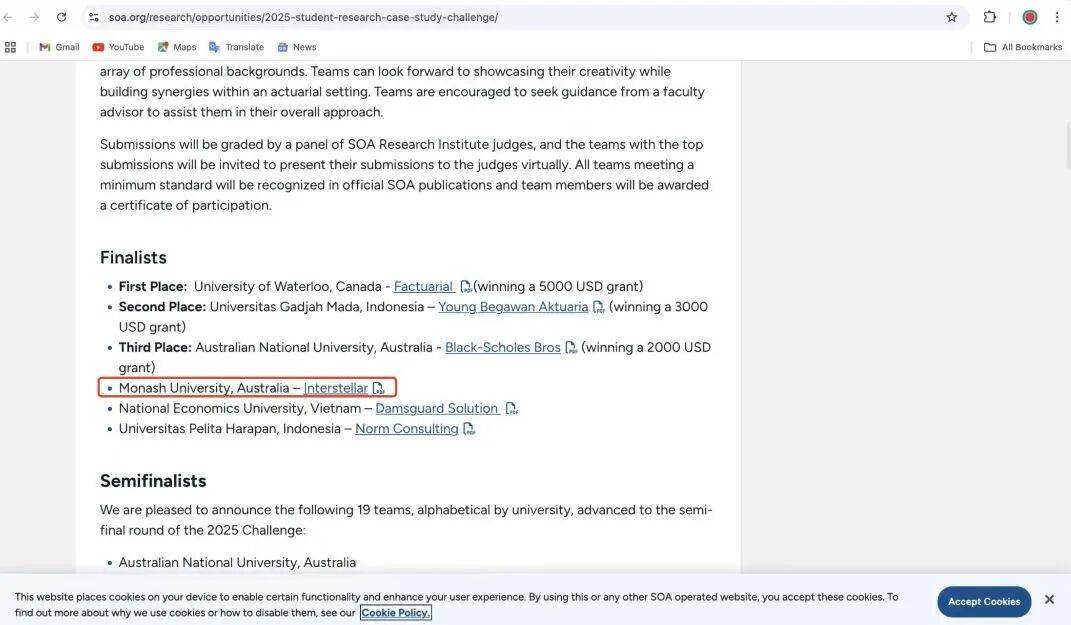Open the Interstellar submission link
1071x625 pixels.
coord(335,389)
